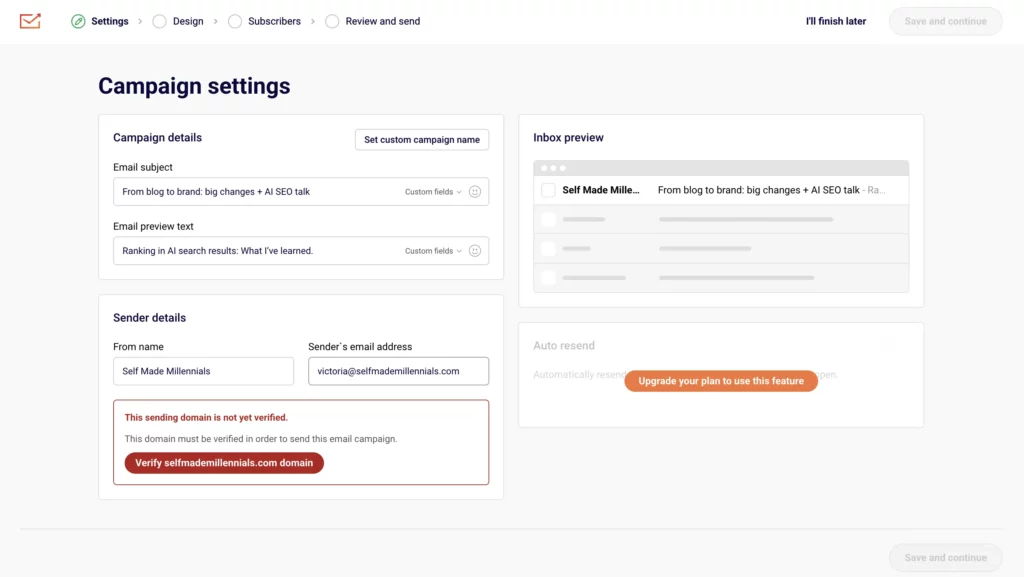
Task: Tick the checkbox beside Self Made Millennials preview
Action: point(548,190)
